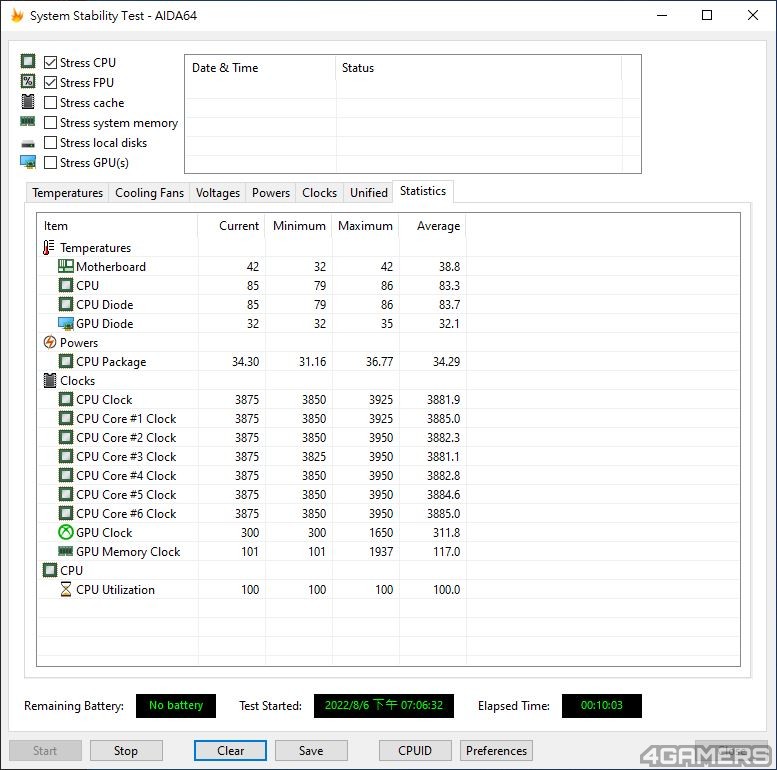Click the CPU Utilization hourglass icon
The image size is (777, 770).
pyautogui.click(x=66, y=589)
